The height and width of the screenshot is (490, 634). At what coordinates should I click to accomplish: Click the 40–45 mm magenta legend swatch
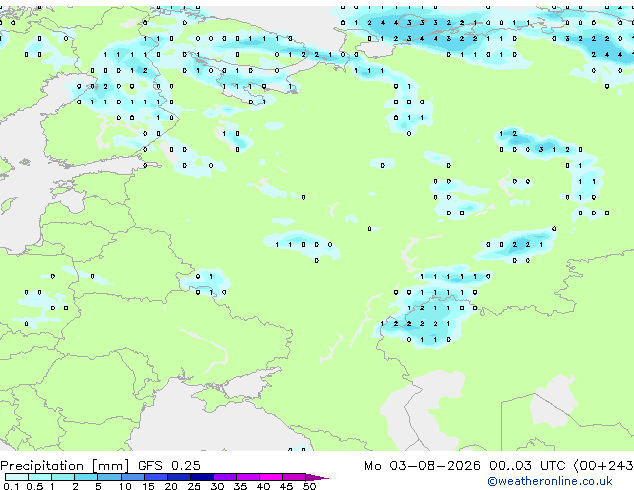click(271, 477)
